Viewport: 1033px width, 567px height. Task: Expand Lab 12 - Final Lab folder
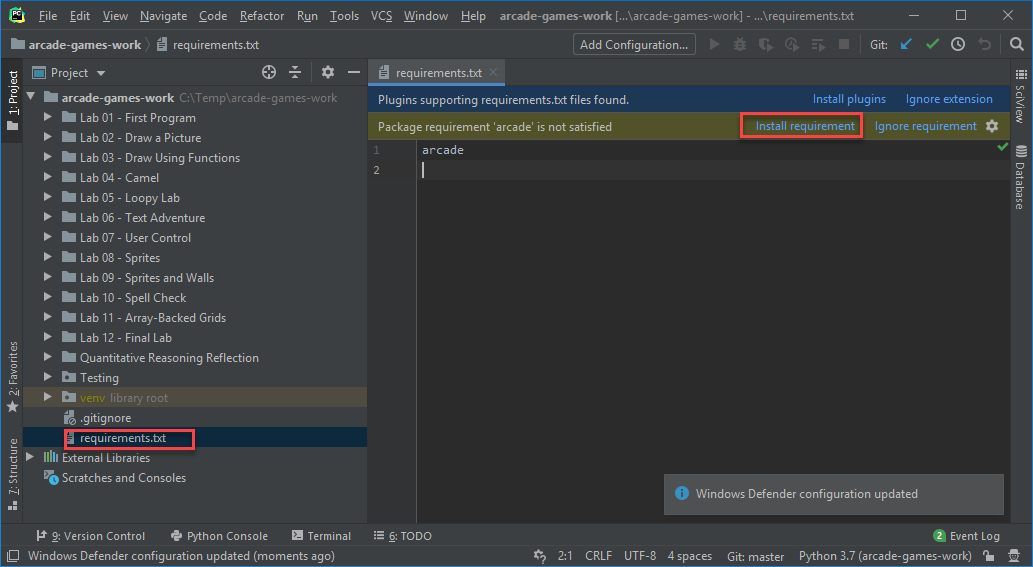tap(47, 337)
